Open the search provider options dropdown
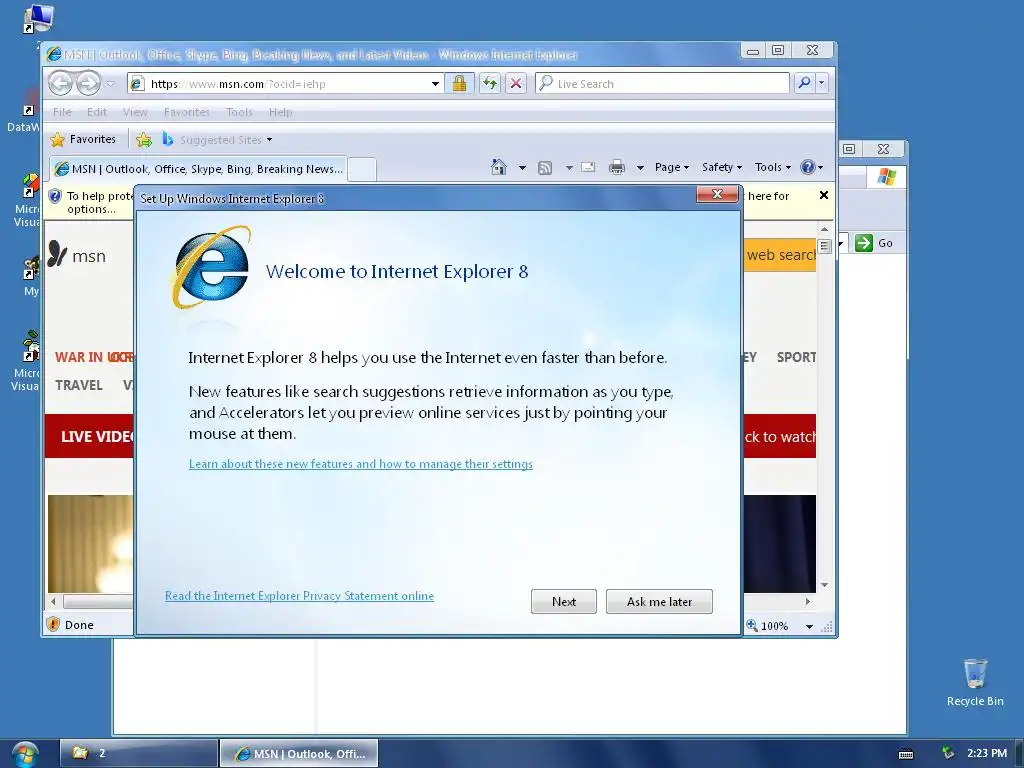Image resolution: width=1024 pixels, height=768 pixels. pyautogui.click(x=822, y=83)
